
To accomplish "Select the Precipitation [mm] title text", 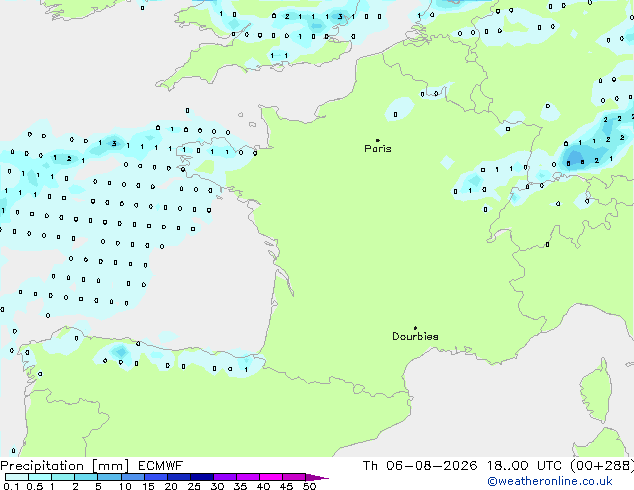I will [65, 466].
